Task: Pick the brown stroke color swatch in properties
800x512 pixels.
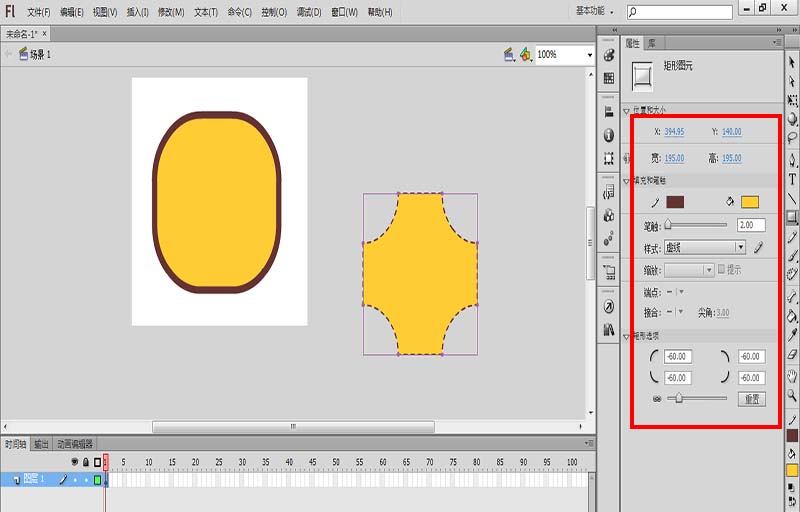Action: coord(675,202)
